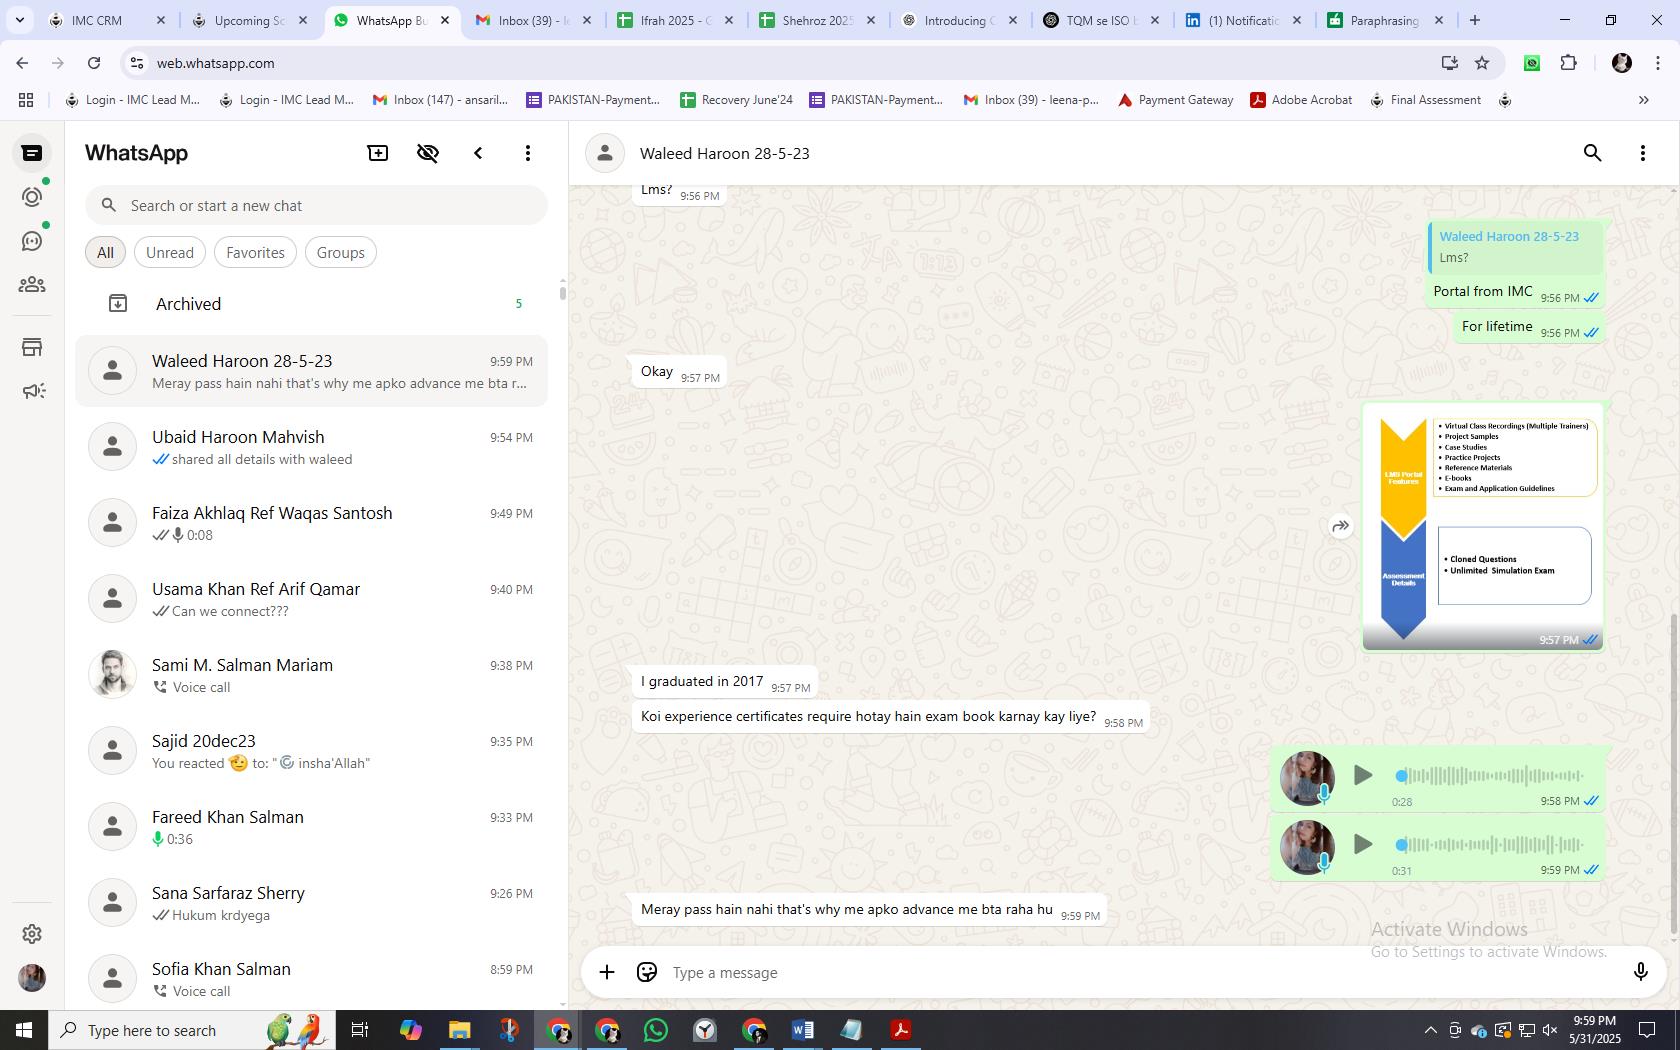Open the LMS Portal Features image
The image size is (1680, 1050).
pyautogui.click(x=1483, y=527)
